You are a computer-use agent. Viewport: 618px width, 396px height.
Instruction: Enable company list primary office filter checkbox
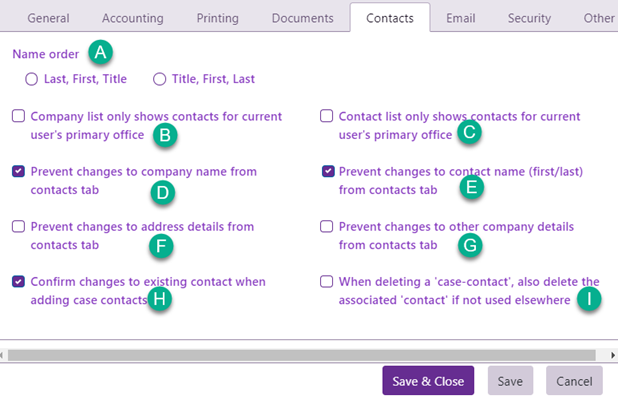(19, 116)
